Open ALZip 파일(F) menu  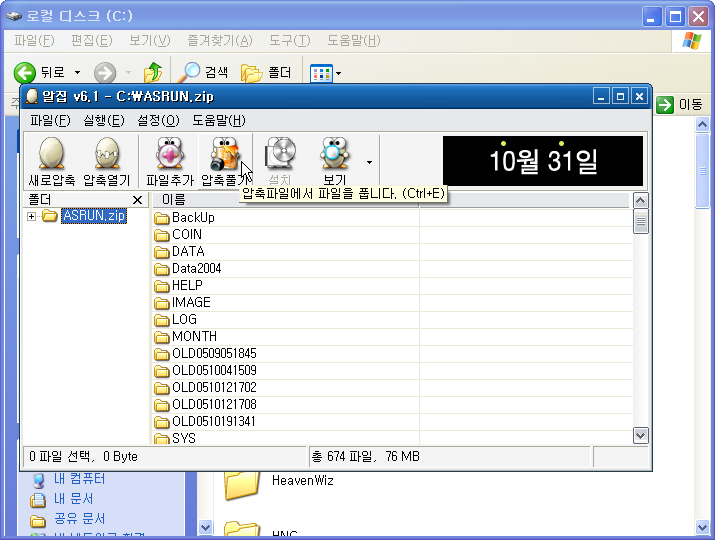click(50, 120)
